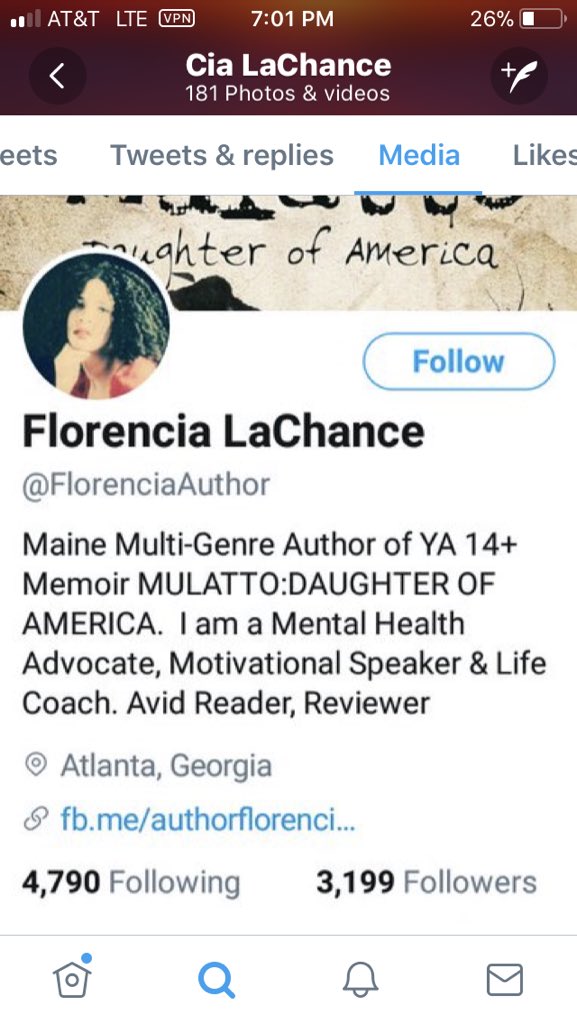This screenshot has height=1024, width=577.
Task: Open the Messages envelope icon
Action: coord(505,980)
